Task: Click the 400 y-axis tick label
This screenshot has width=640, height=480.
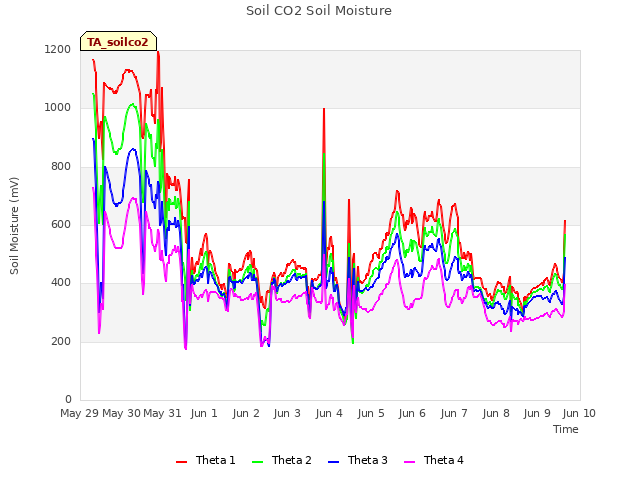Action: [x=61, y=283]
